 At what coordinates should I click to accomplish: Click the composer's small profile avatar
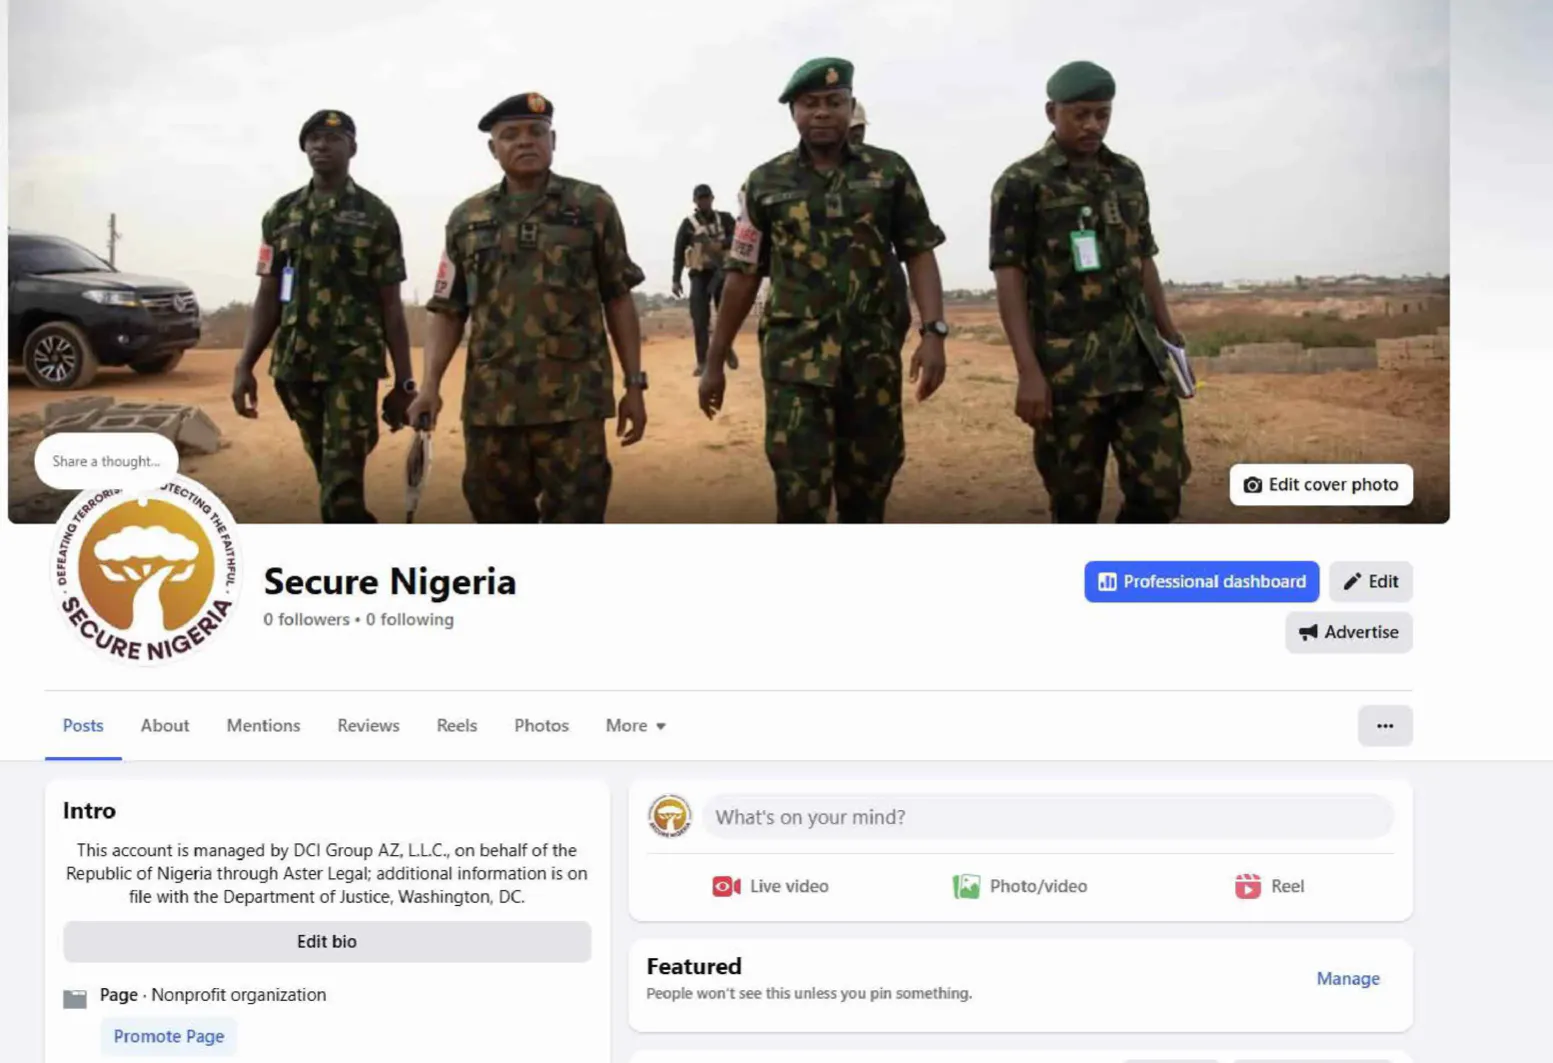pos(669,816)
